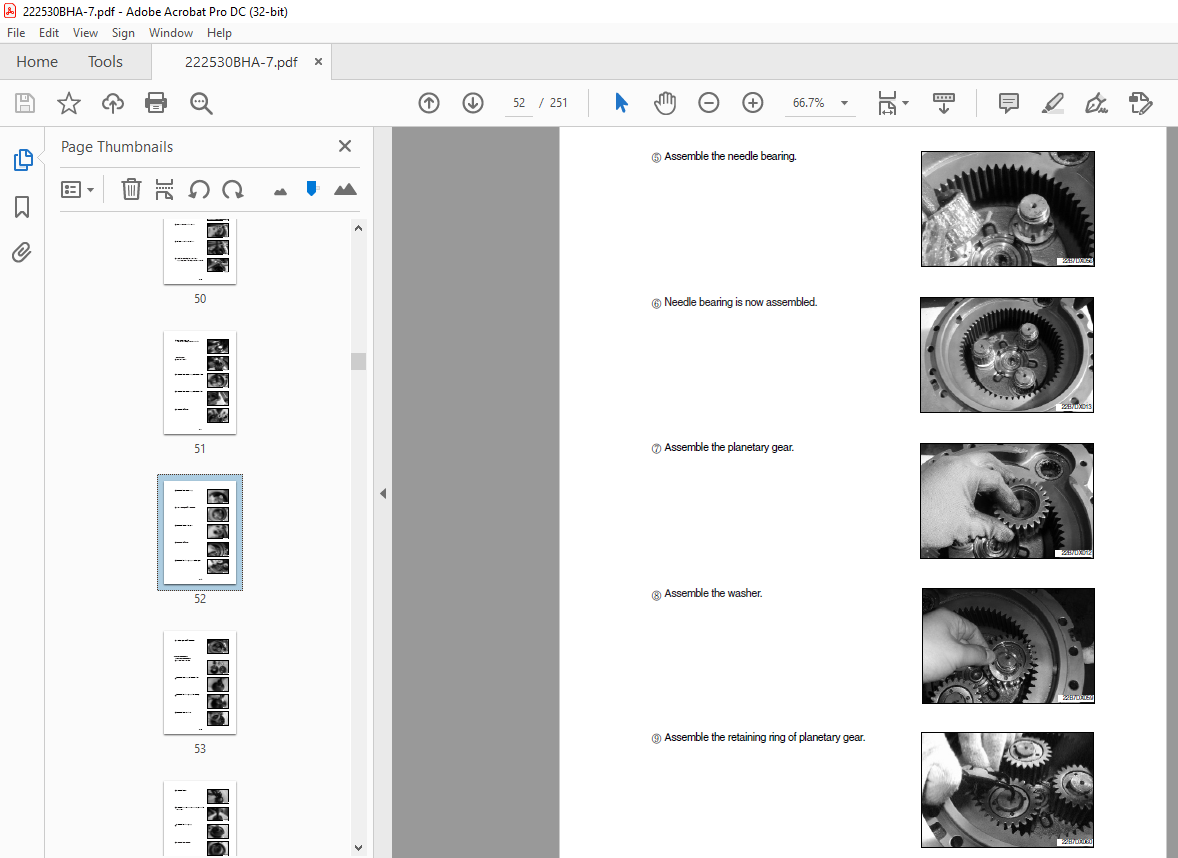Click 'Assemble the planetary gear.' text

coord(729,448)
